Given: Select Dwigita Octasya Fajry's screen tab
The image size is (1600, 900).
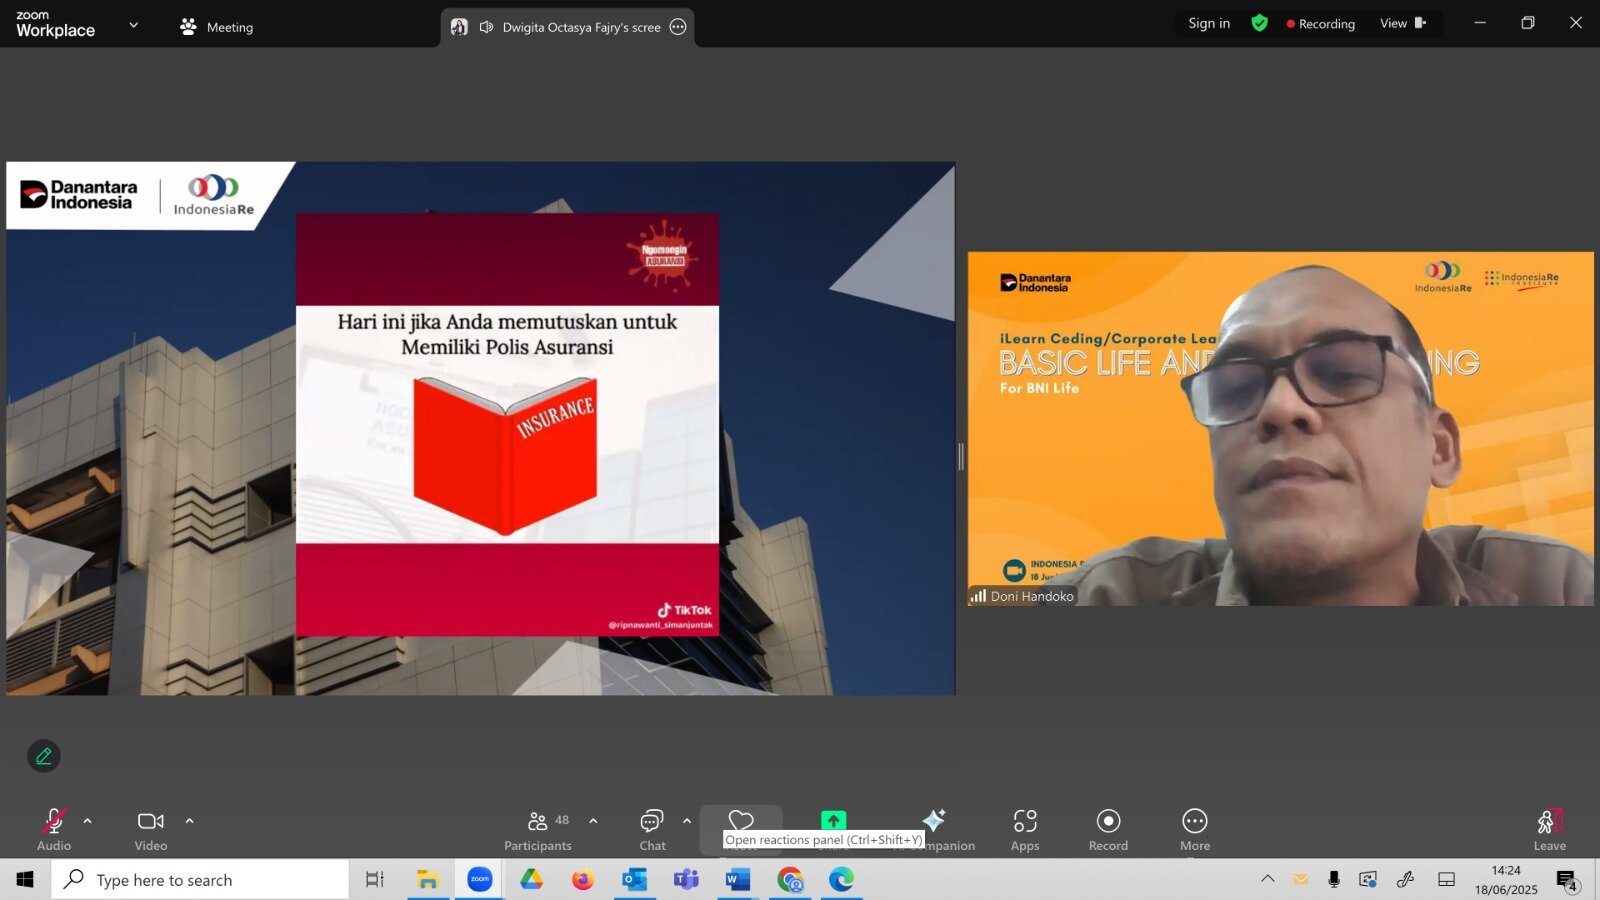Looking at the screenshot, I should 567,27.
